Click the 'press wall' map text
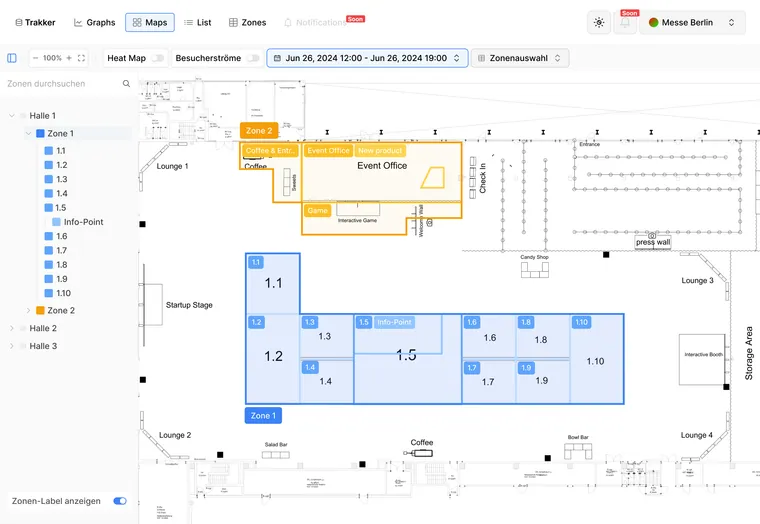The height and width of the screenshot is (524, 760). (x=653, y=242)
